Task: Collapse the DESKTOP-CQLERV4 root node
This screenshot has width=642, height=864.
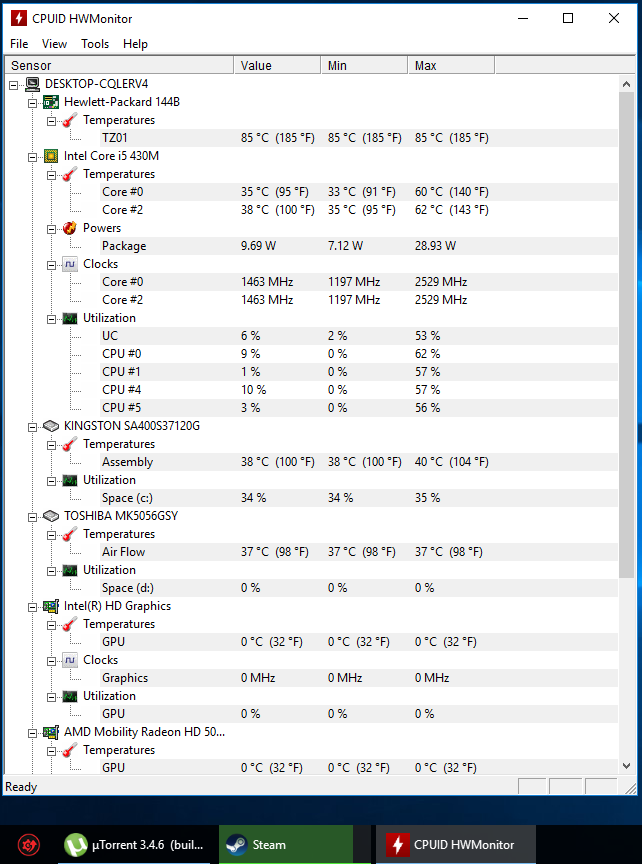Action: pyautogui.click(x=14, y=84)
